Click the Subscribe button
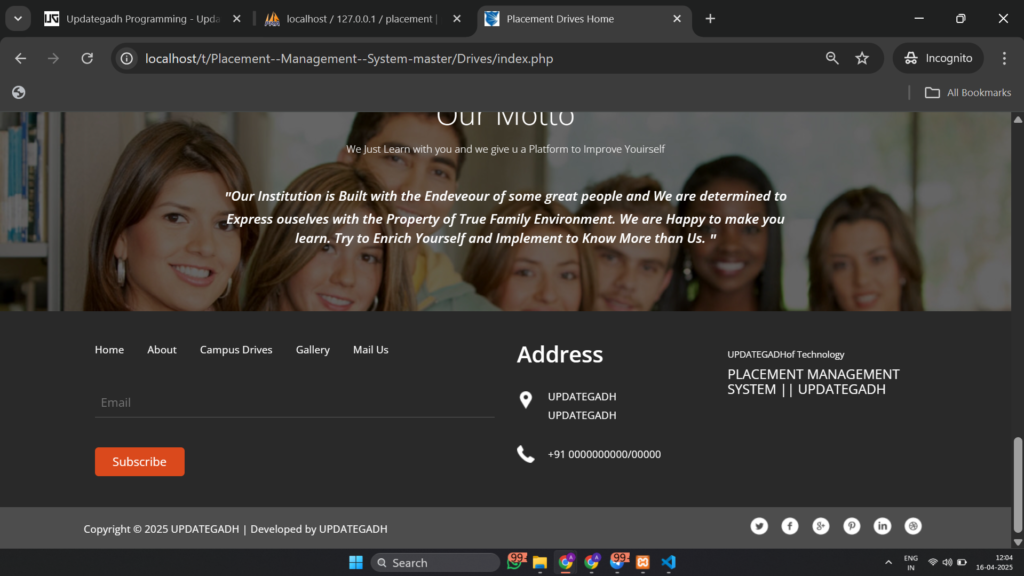 [139, 461]
